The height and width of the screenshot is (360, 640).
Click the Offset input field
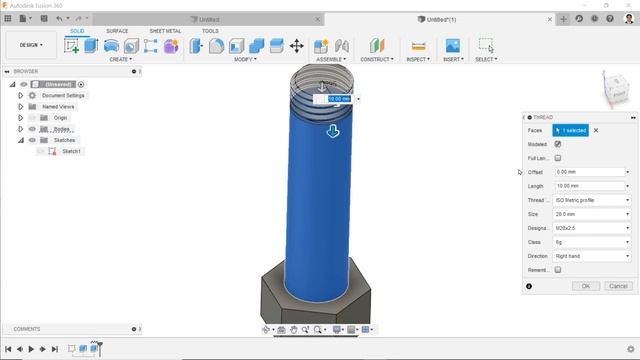pyautogui.click(x=589, y=172)
